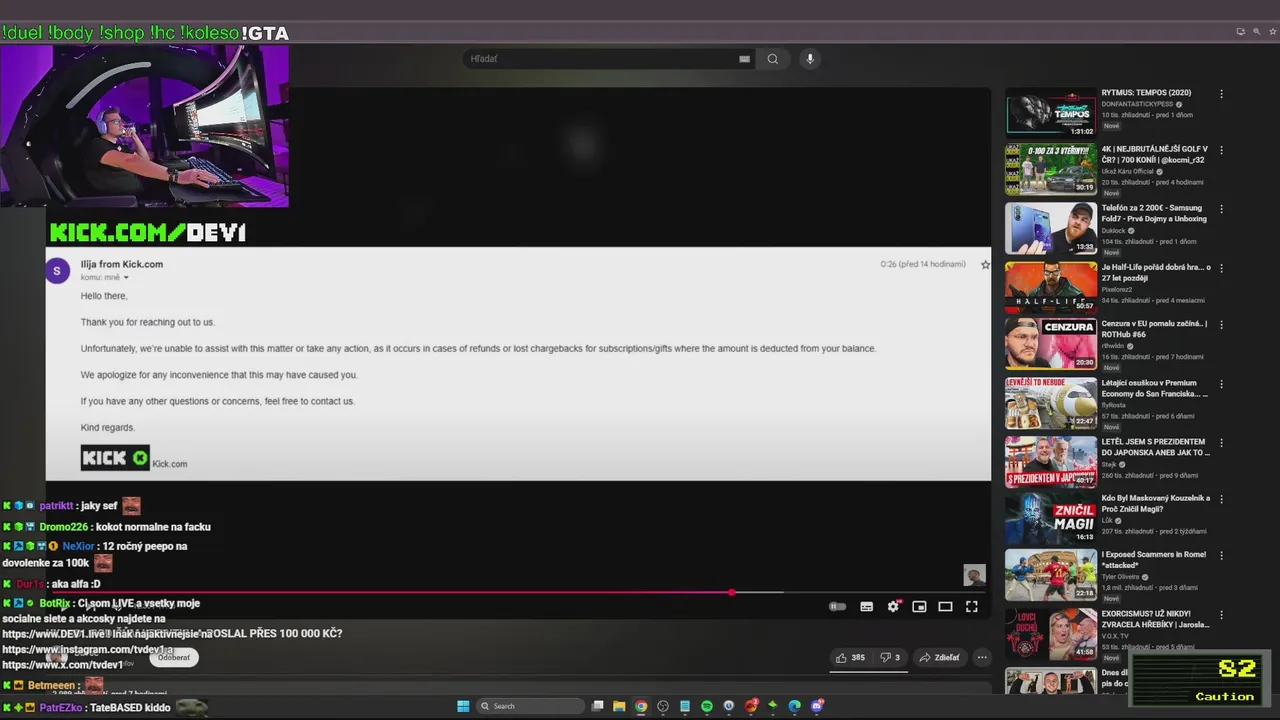Expand the 'komu: mne' recipient details arrow

(x=126, y=277)
